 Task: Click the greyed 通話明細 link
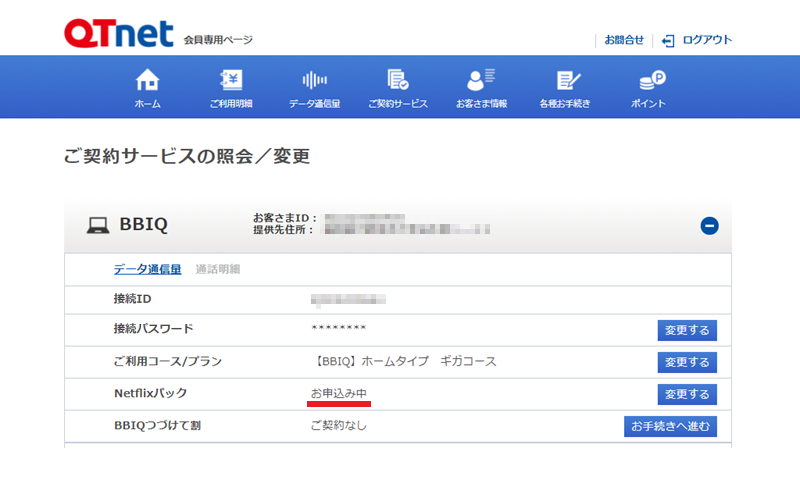(x=218, y=269)
